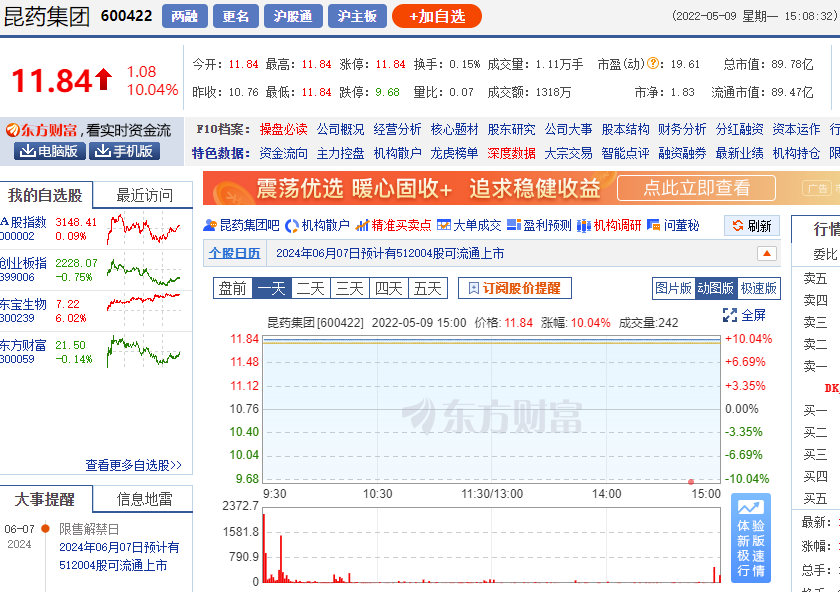
Task: Click the 问董秘 chat icon
Action: pos(653,226)
